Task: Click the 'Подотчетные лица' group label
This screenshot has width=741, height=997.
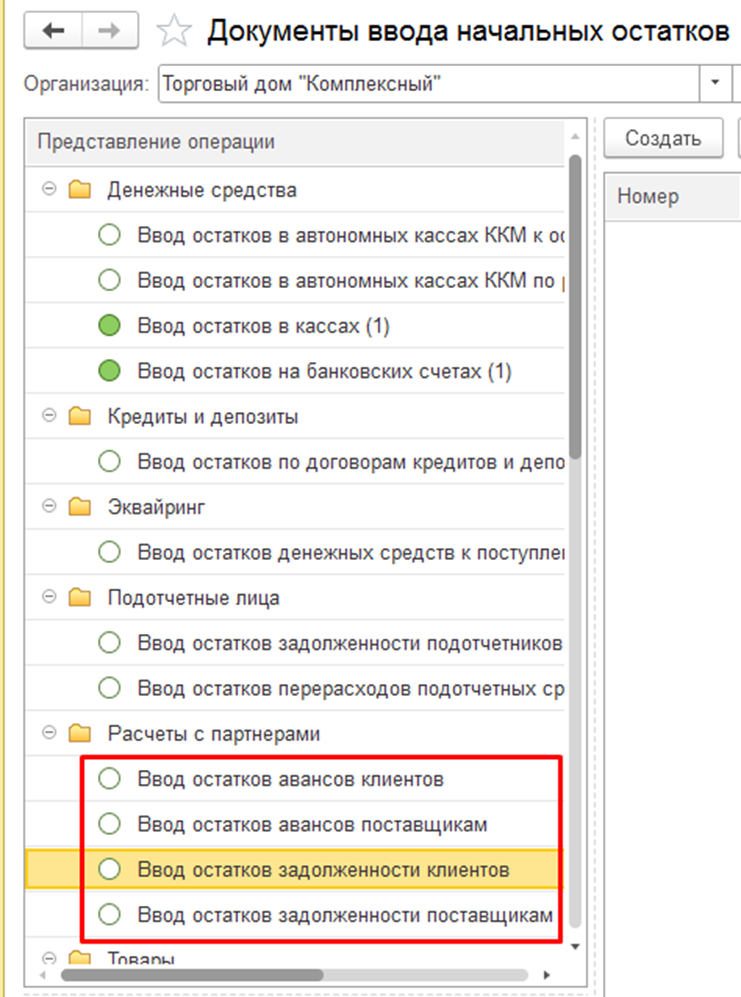Action: click(193, 598)
